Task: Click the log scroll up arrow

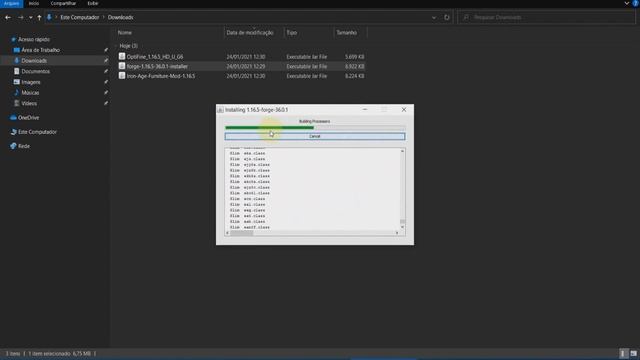Action: coord(402,151)
